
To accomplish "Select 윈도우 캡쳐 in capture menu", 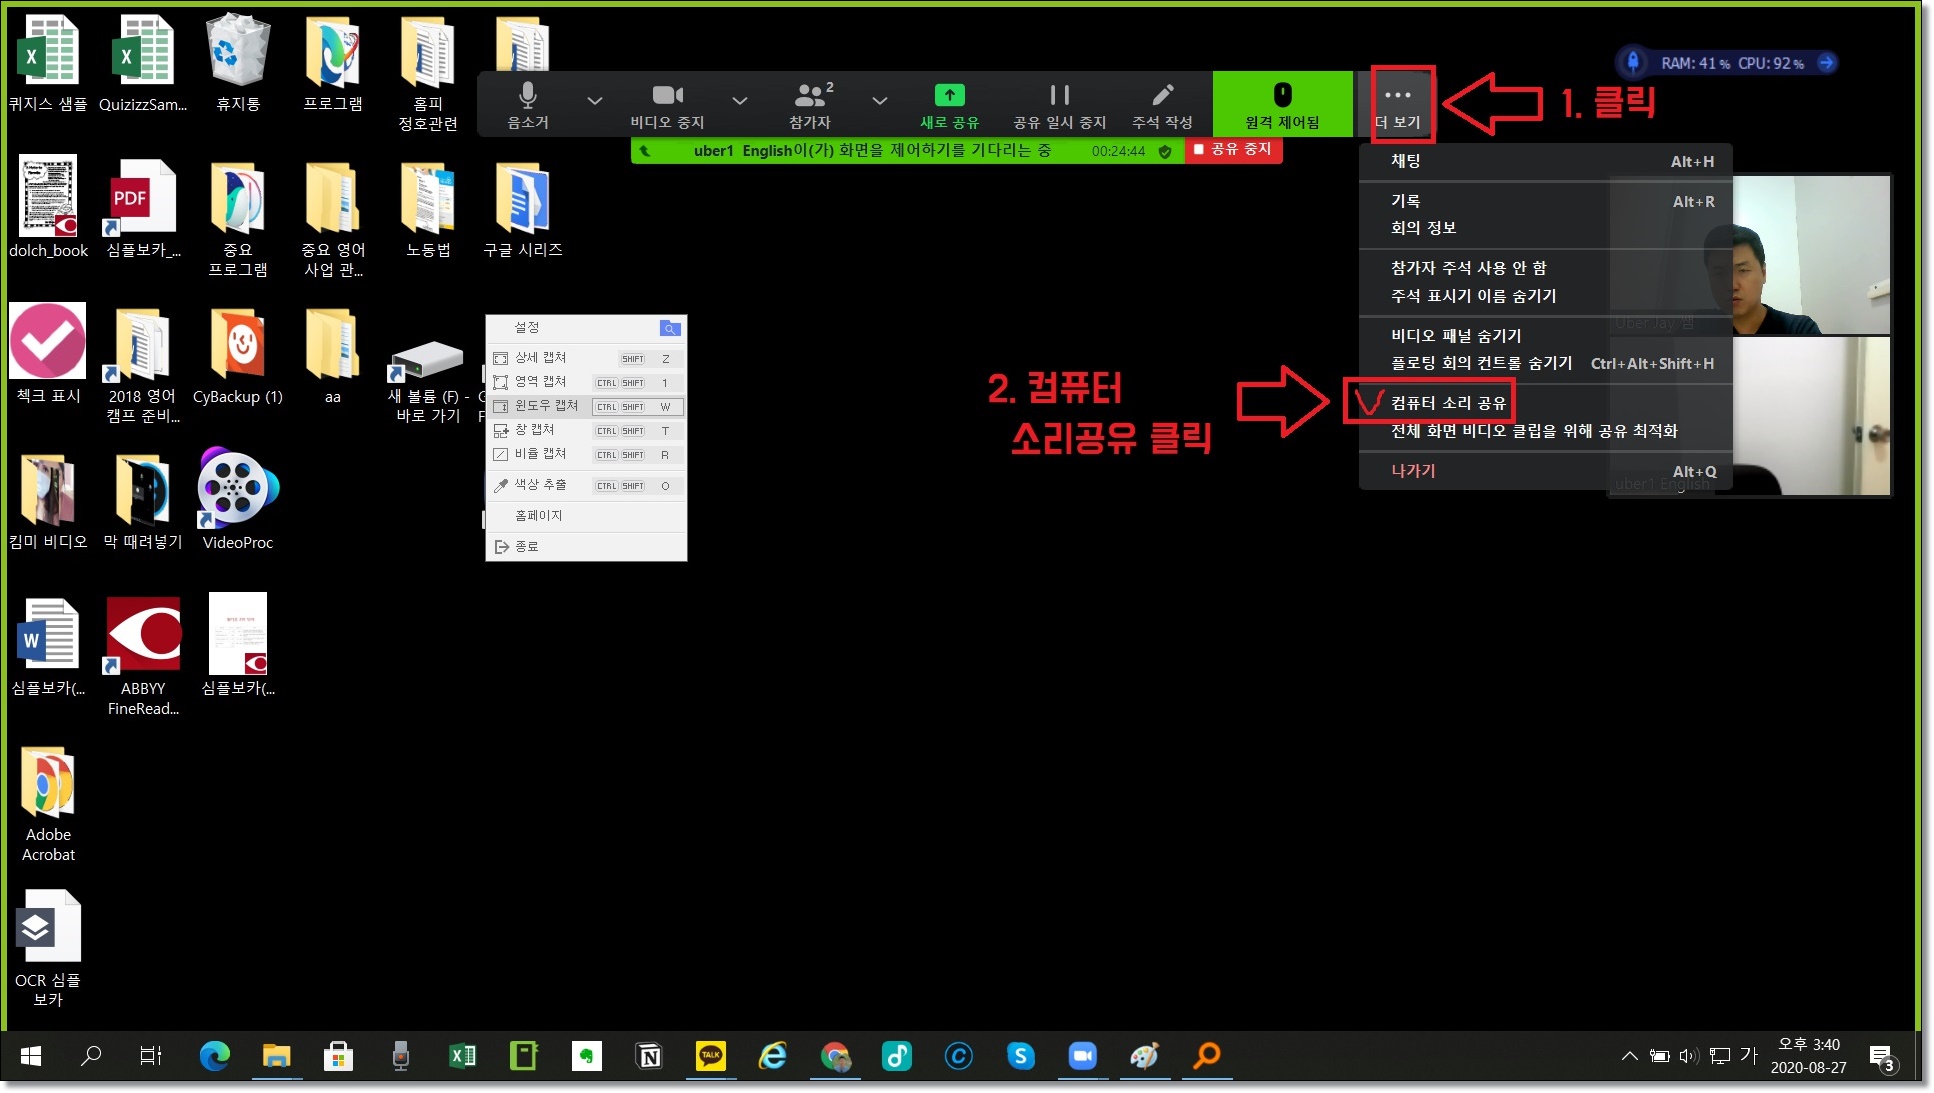I will 586,406.
